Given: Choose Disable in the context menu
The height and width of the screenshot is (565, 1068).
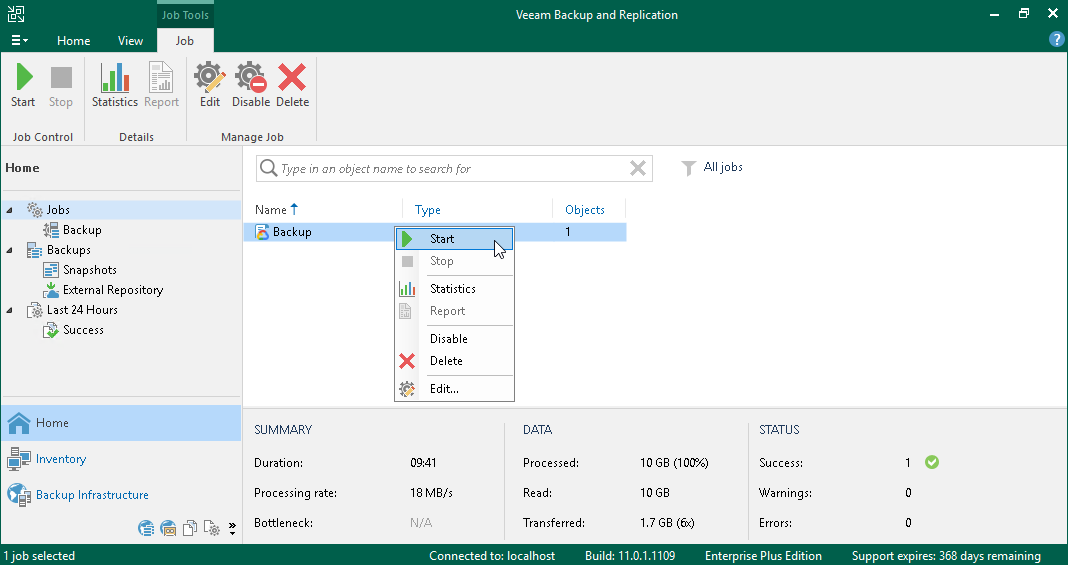Looking at the screenshot, I should [x=454, y=338].
